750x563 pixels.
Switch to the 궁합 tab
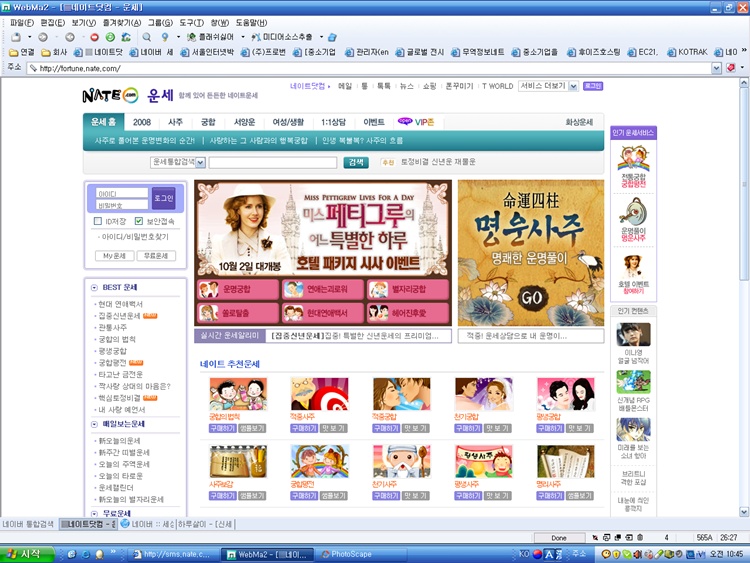tap(208, 122)
